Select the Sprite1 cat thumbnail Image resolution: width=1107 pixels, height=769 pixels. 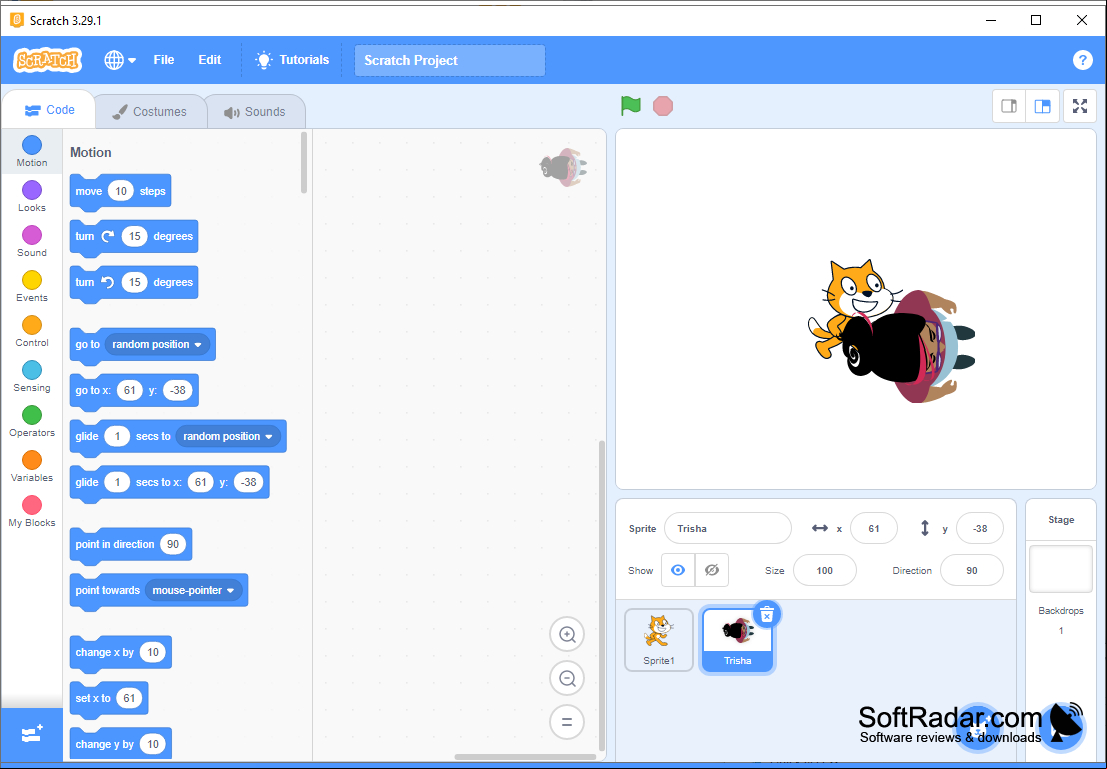click(x=659, y=640)
